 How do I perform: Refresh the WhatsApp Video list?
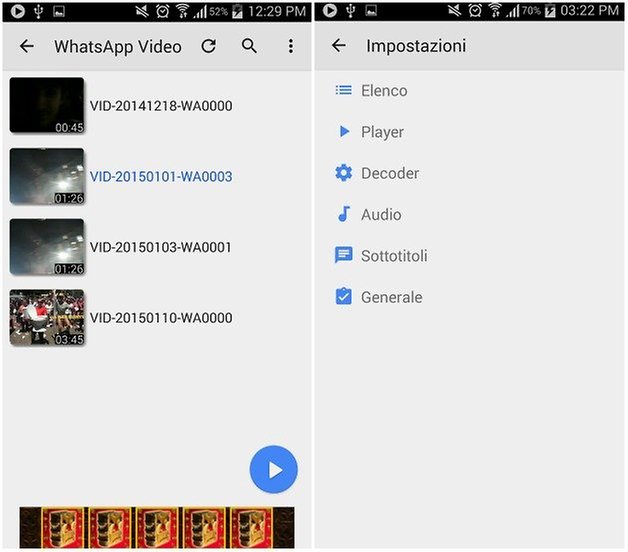(209, 46)
